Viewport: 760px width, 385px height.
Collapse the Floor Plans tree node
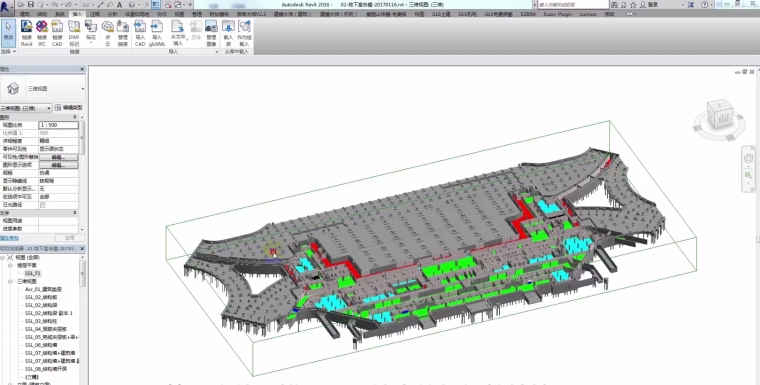(10, 266)
